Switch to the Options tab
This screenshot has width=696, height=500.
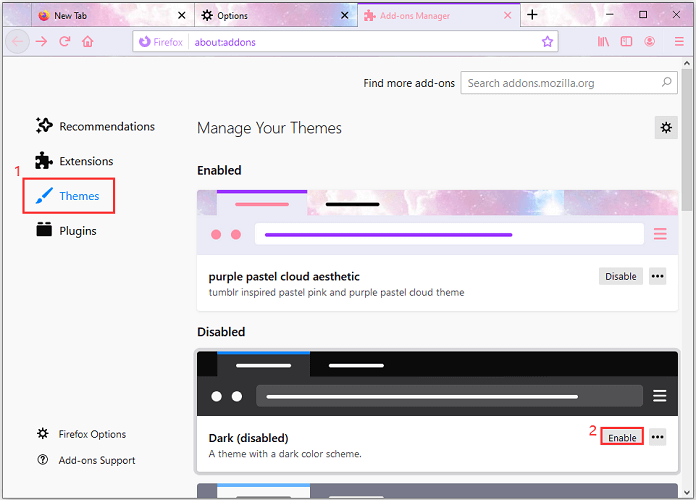coord(276,16)
